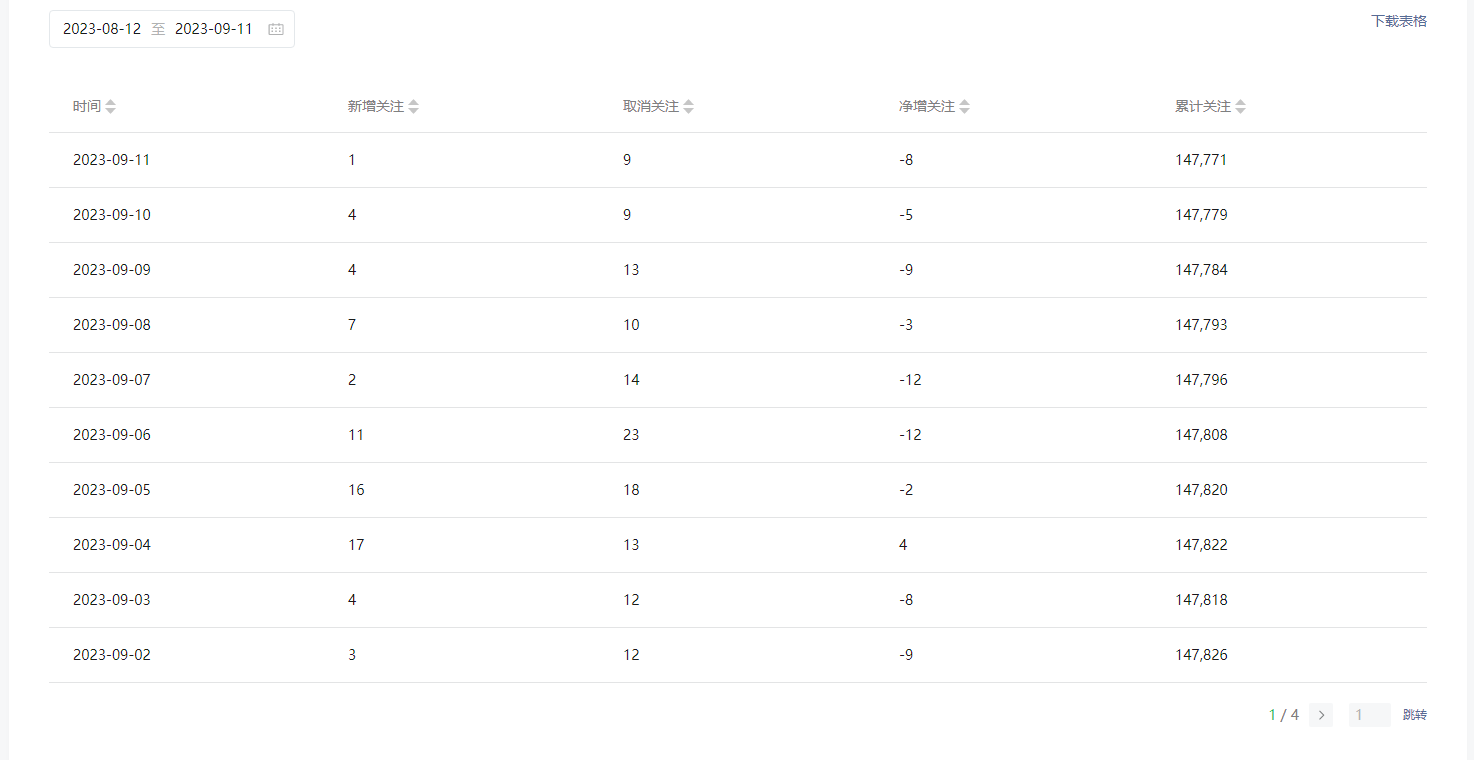Sort table by 累计关注 column

click(1240, 107)
